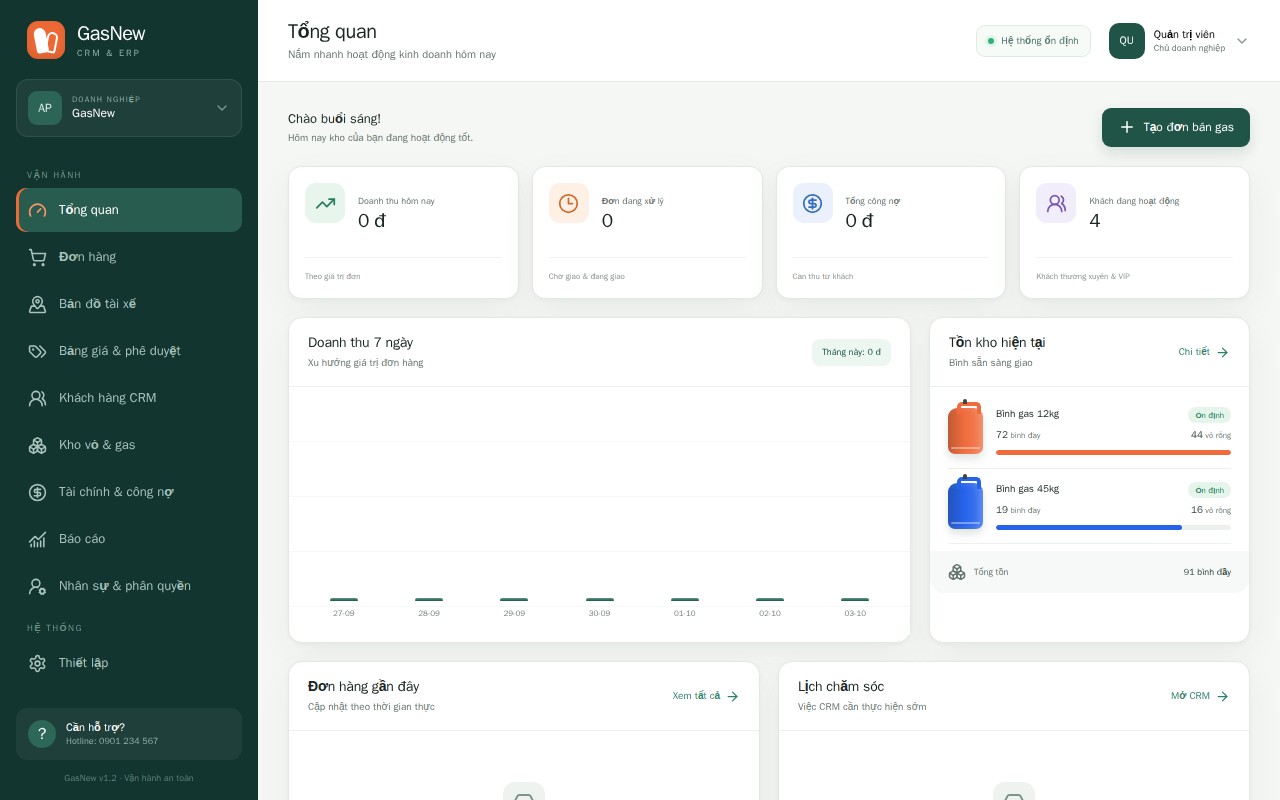
Task: Click the Bản đồ tài xế pin icon
Action: pos(38,304)
